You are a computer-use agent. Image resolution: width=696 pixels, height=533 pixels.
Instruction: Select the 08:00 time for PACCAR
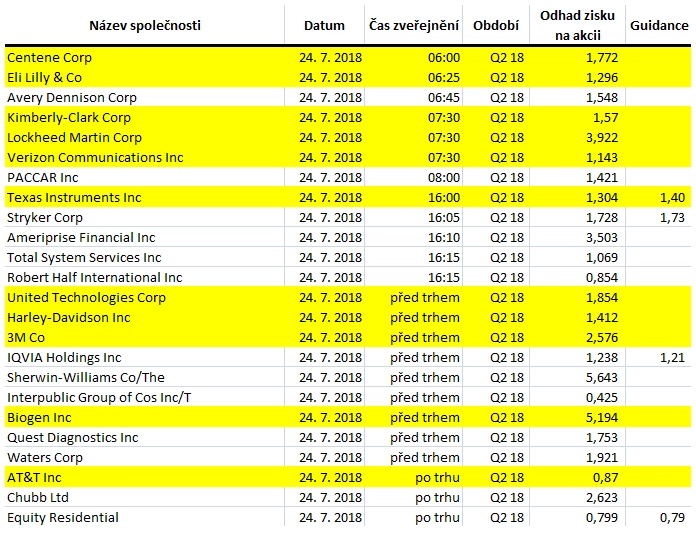(444, 178)
